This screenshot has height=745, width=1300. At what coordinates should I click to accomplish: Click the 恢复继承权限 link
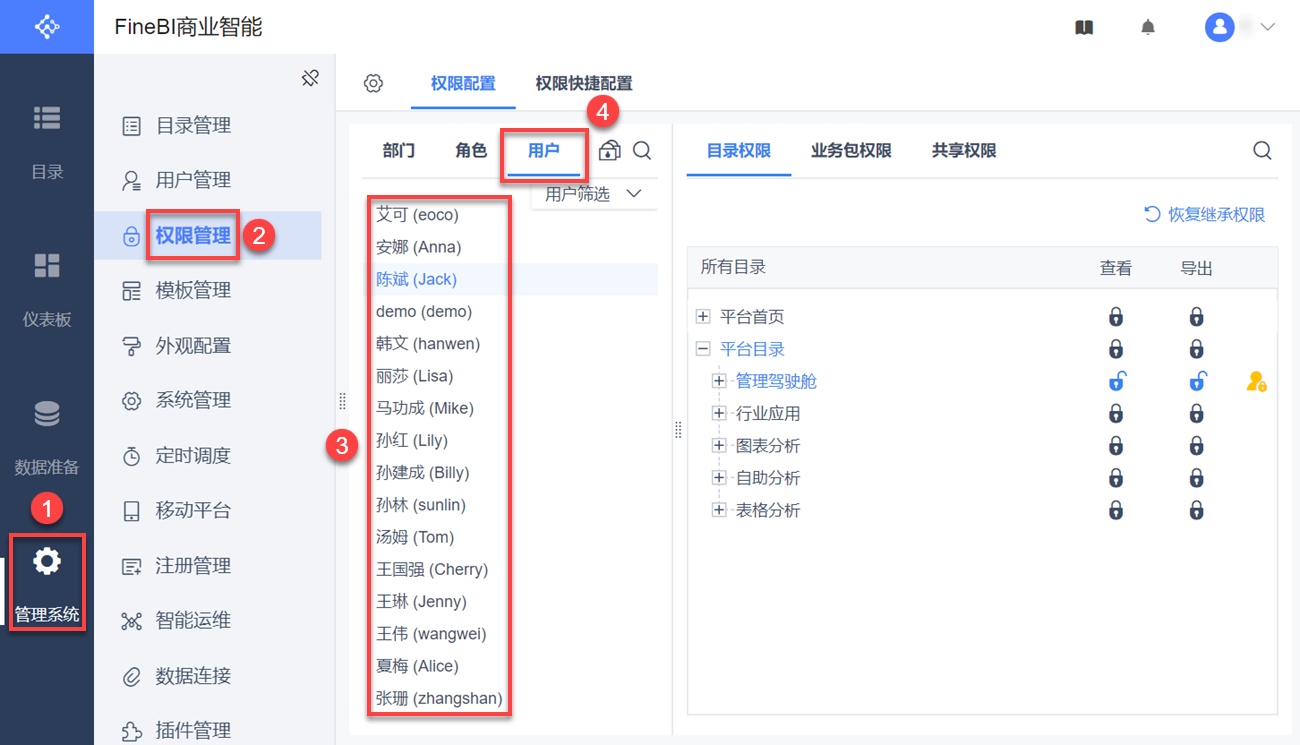point(1205,214)
